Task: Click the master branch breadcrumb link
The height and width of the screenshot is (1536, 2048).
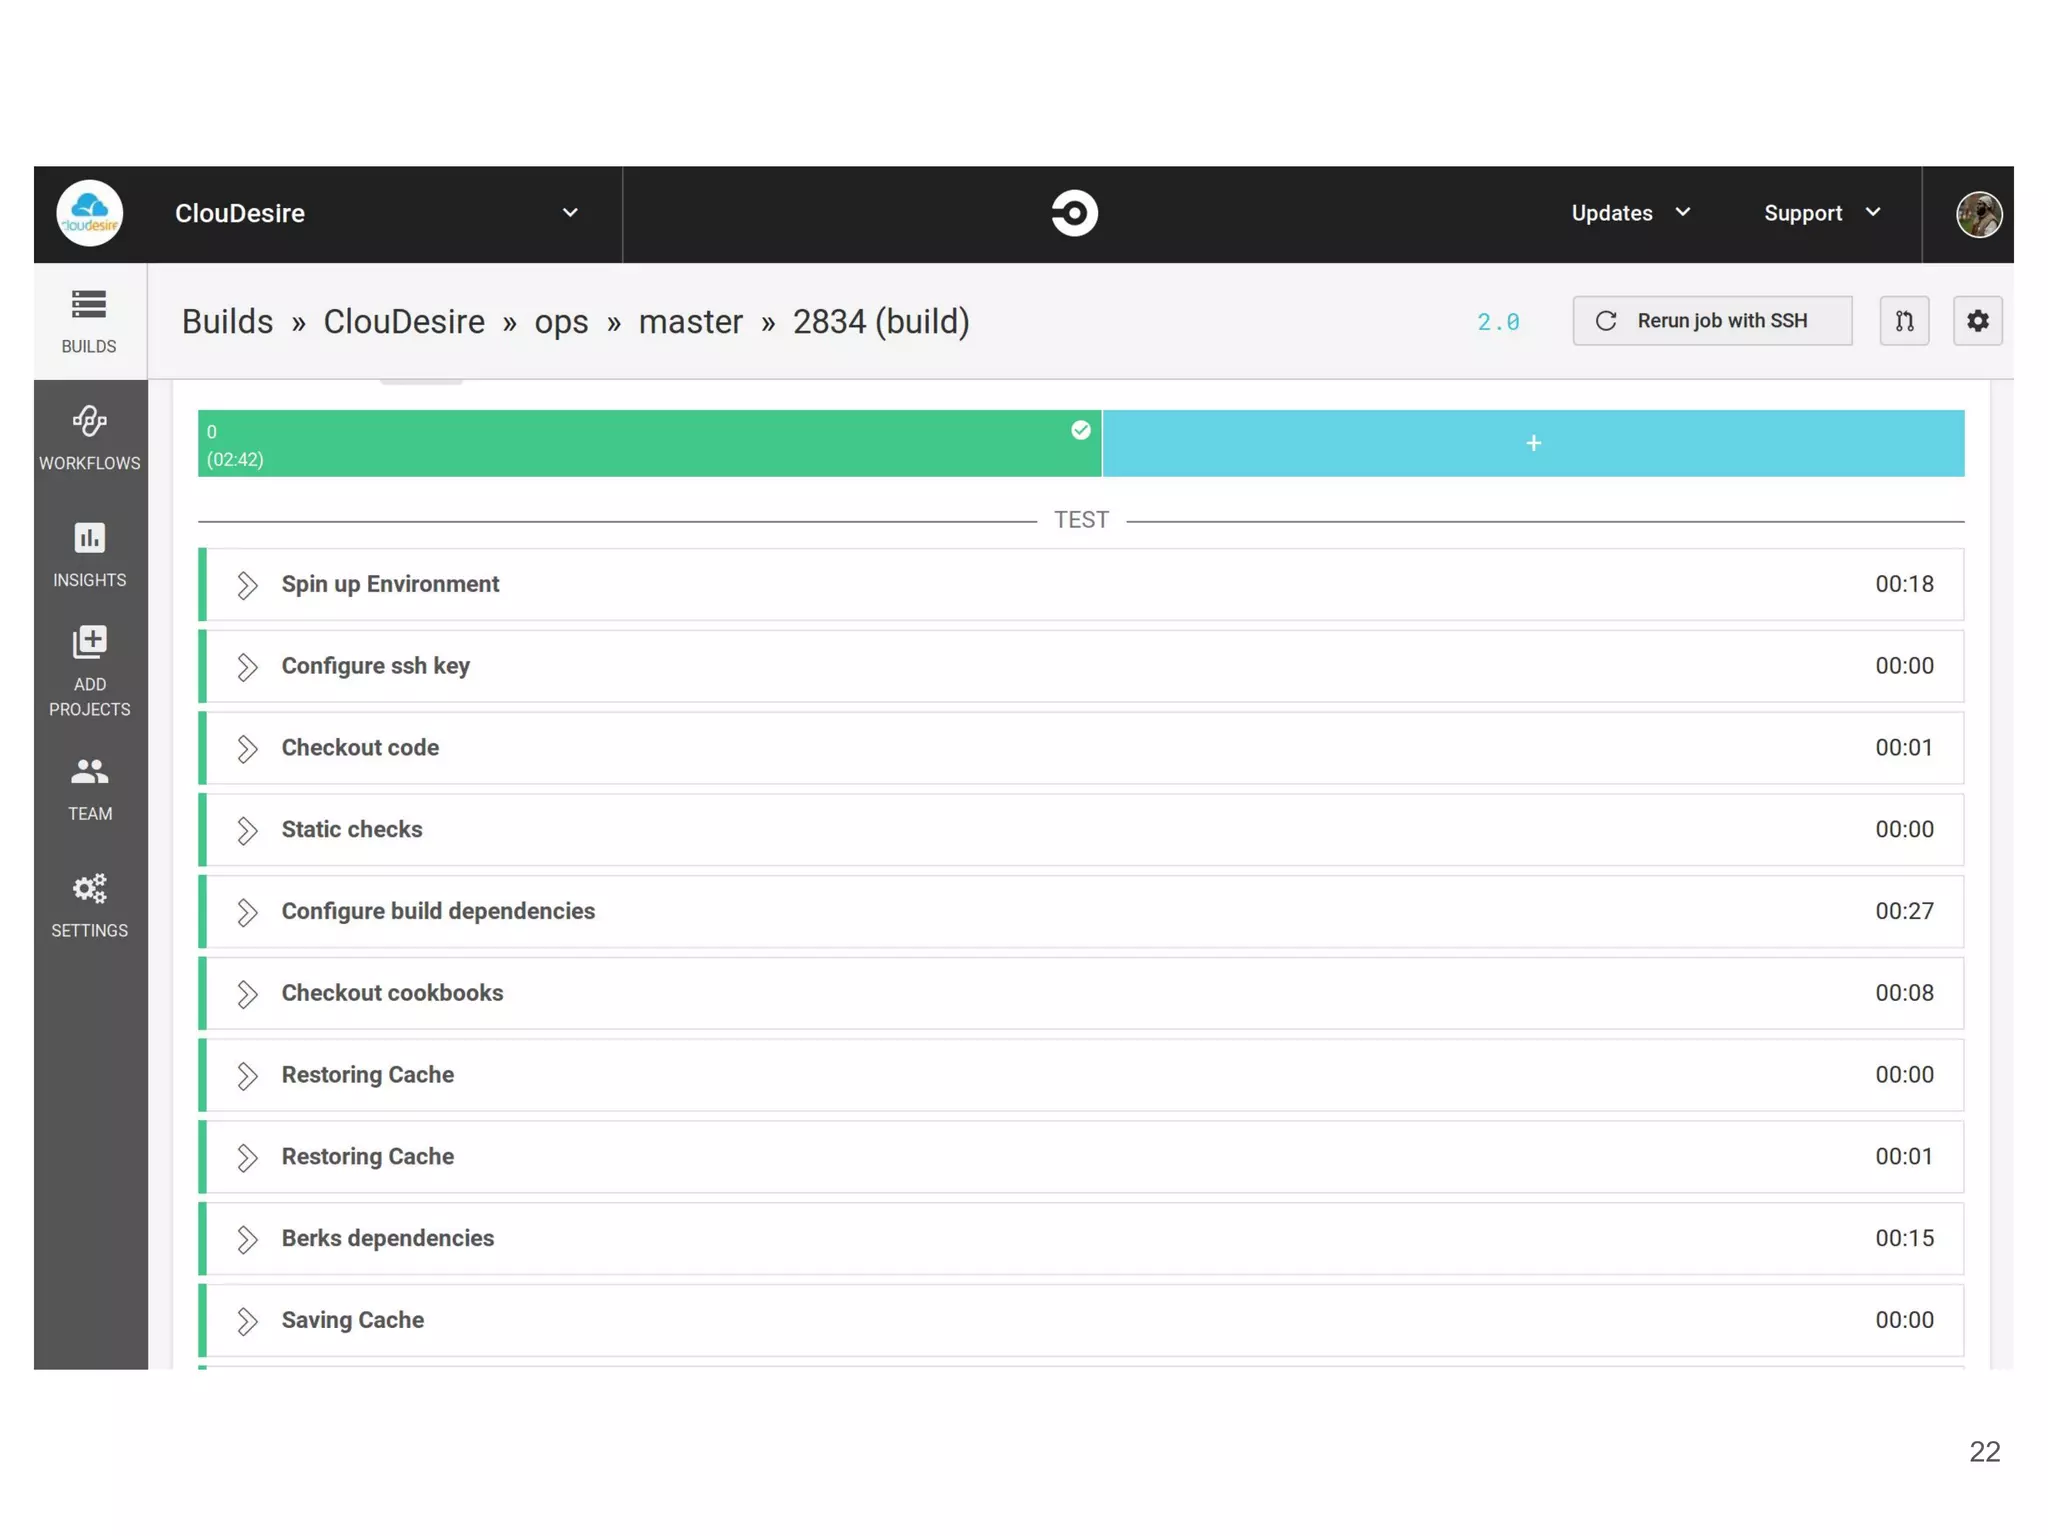Action: tap(690, 322)
